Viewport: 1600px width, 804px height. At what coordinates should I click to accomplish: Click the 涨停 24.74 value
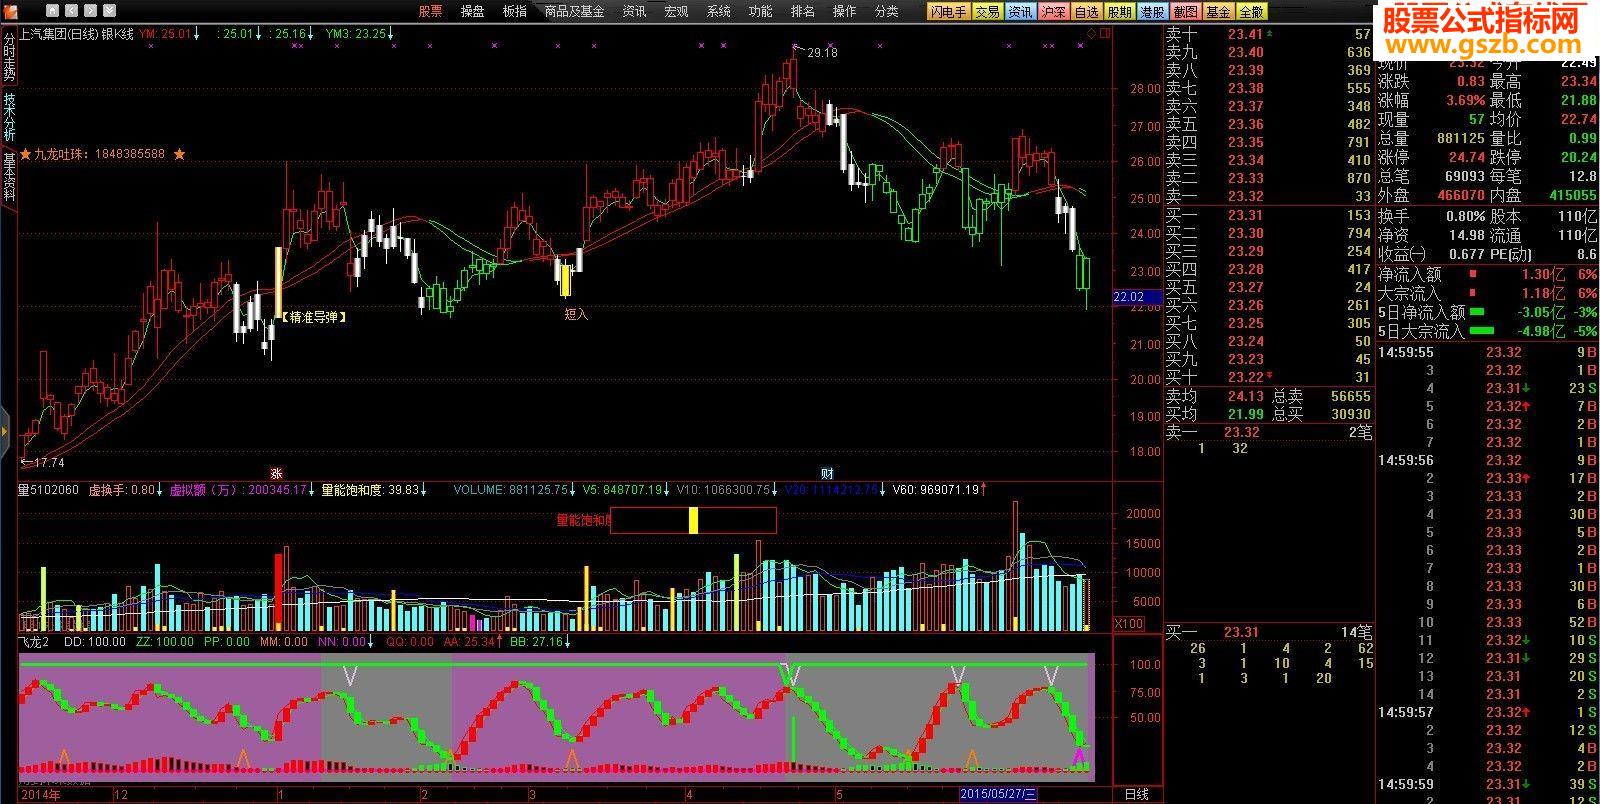pyautogui.click(x=1467, y=158)
